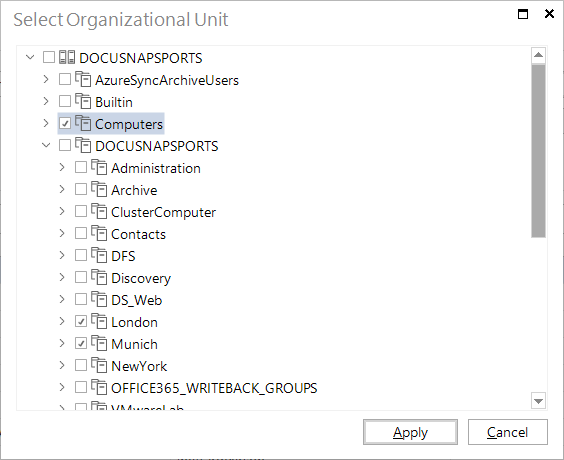Click the OU icon beside Munich
564x460 pixels.
coord(99,343)
